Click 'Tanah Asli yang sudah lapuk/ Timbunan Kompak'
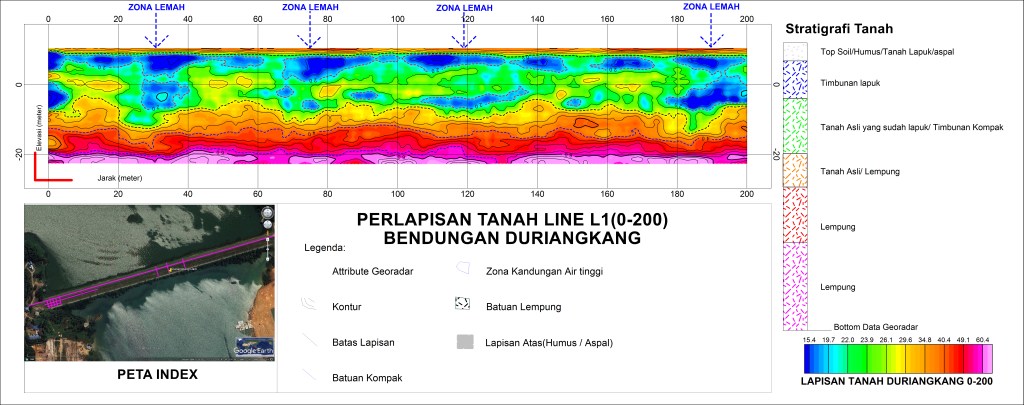This screenshot has height=405, width=1024. pos(911,127)
